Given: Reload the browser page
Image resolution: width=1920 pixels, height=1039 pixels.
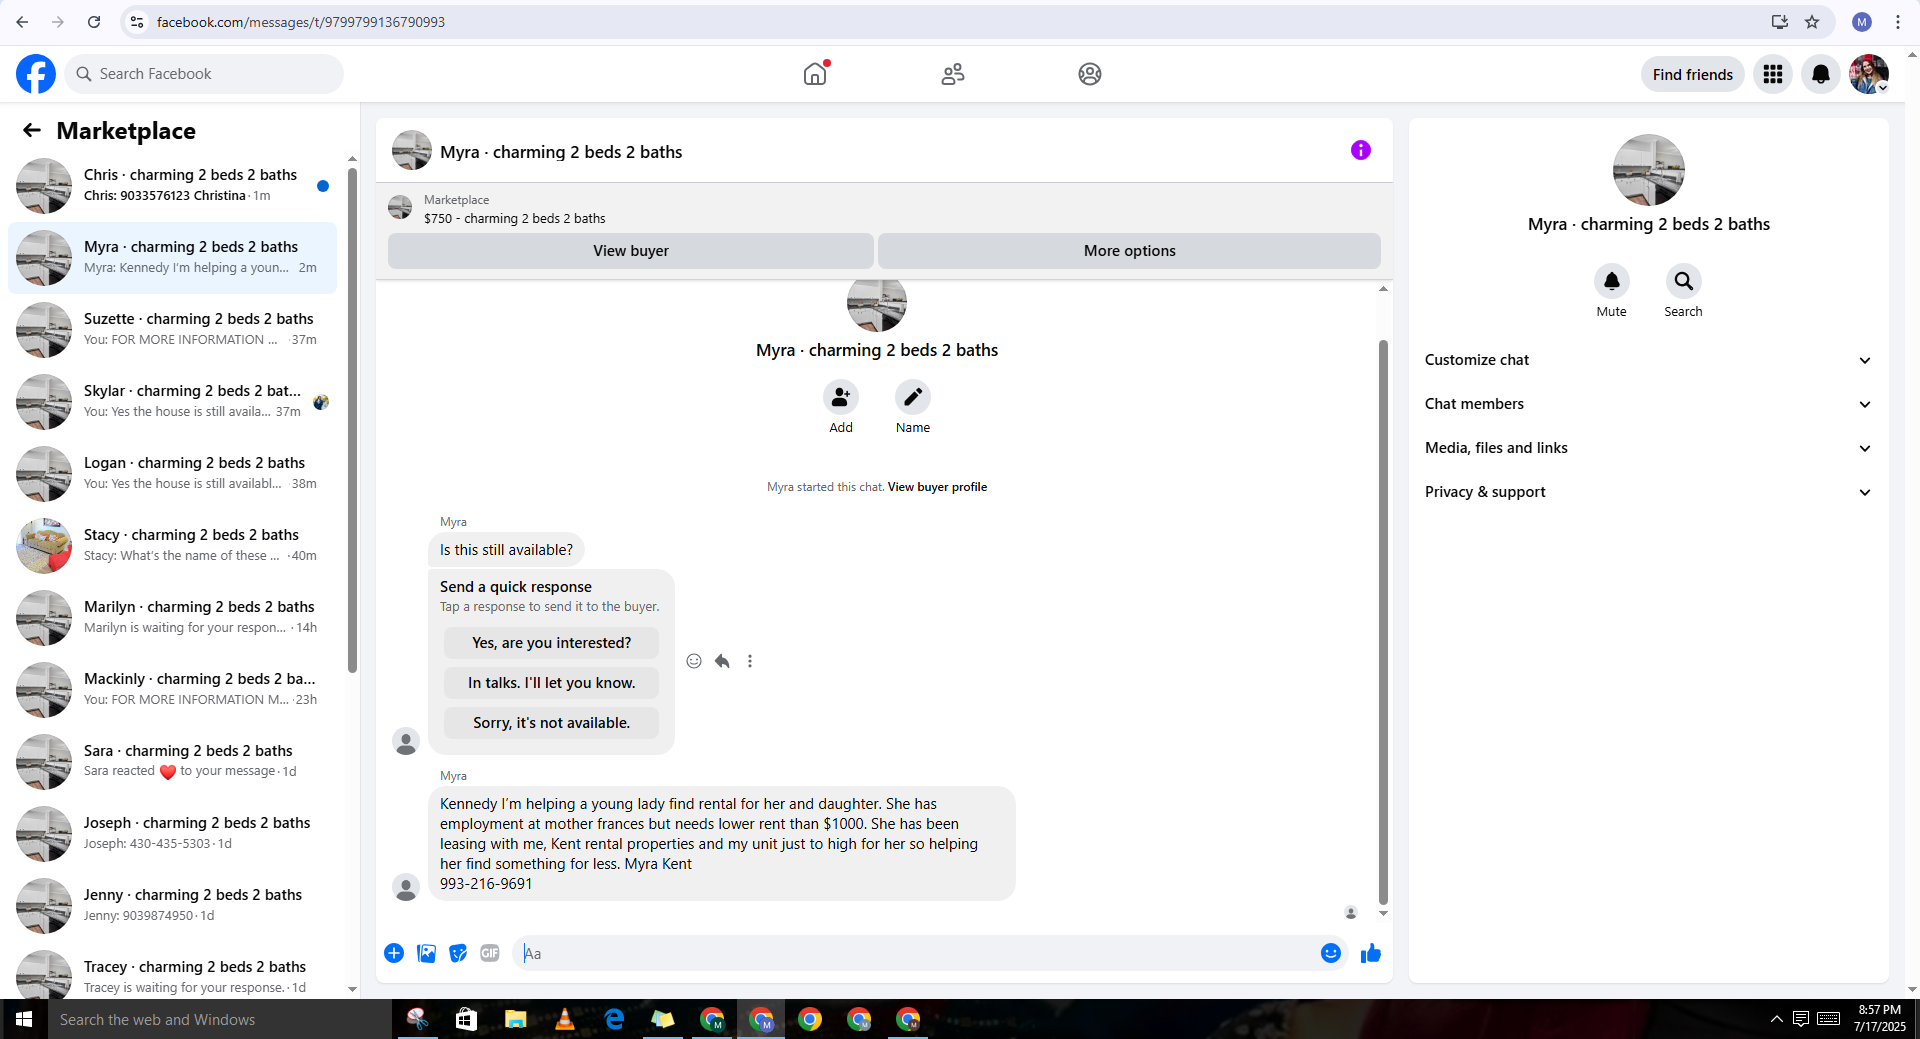Looking at the screenshot, I should coord(94,22).
